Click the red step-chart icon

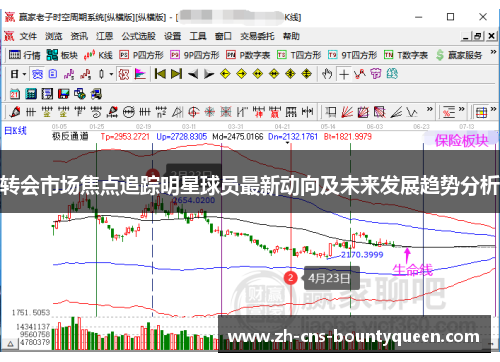coord(85,74)
